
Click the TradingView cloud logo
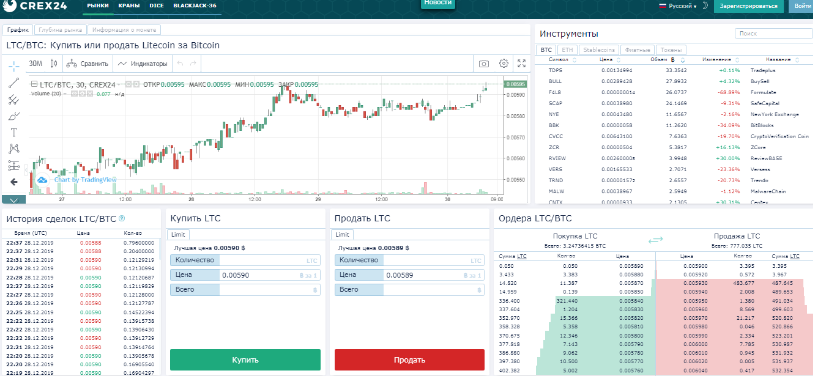pos(42,179)
